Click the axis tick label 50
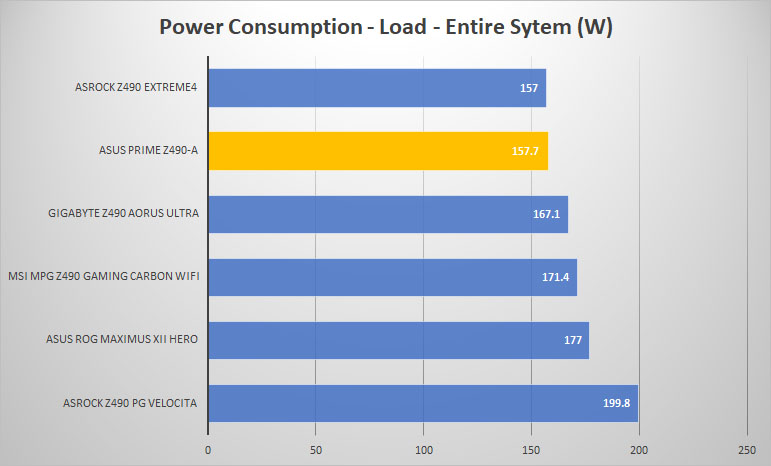This screenshot has height=466, width=771. point(316,450)
